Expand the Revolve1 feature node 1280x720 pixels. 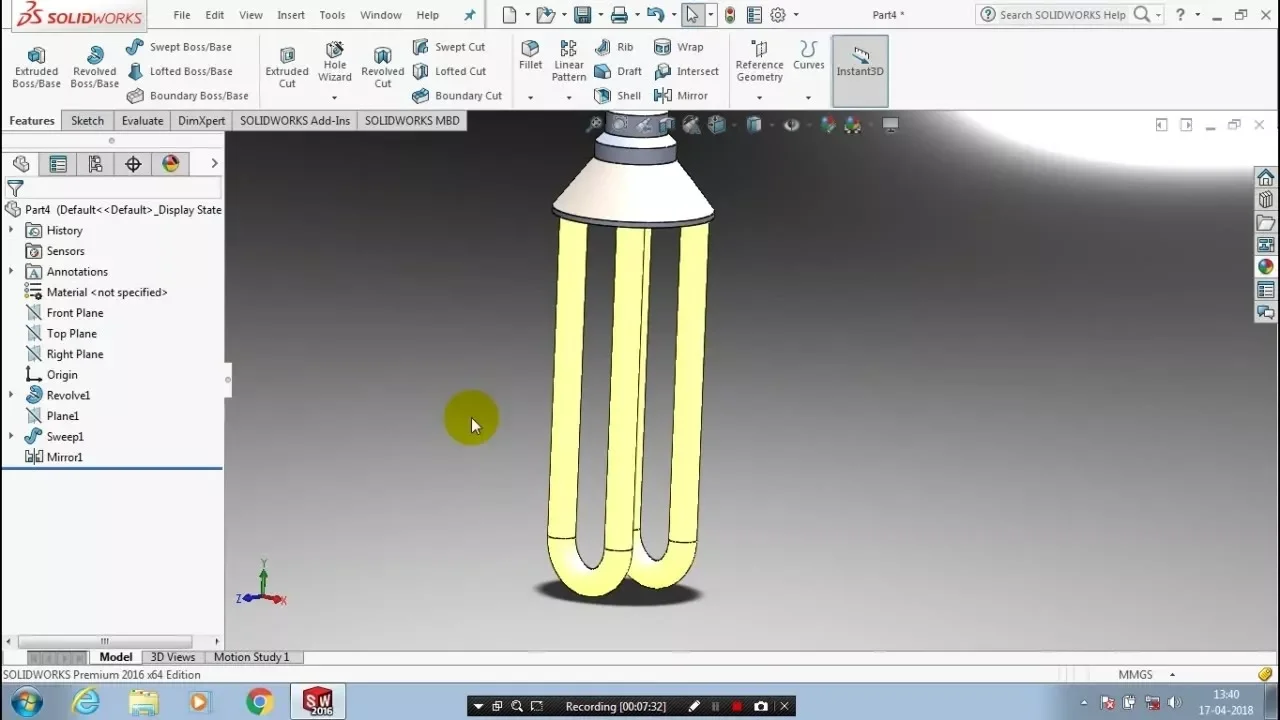point(11,395)
